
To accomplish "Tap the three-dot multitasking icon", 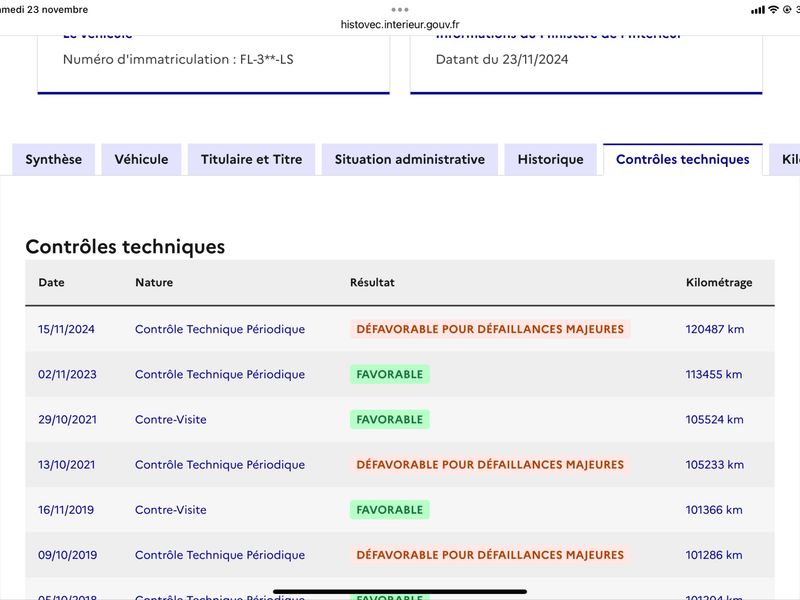I will tap(399, 10).
